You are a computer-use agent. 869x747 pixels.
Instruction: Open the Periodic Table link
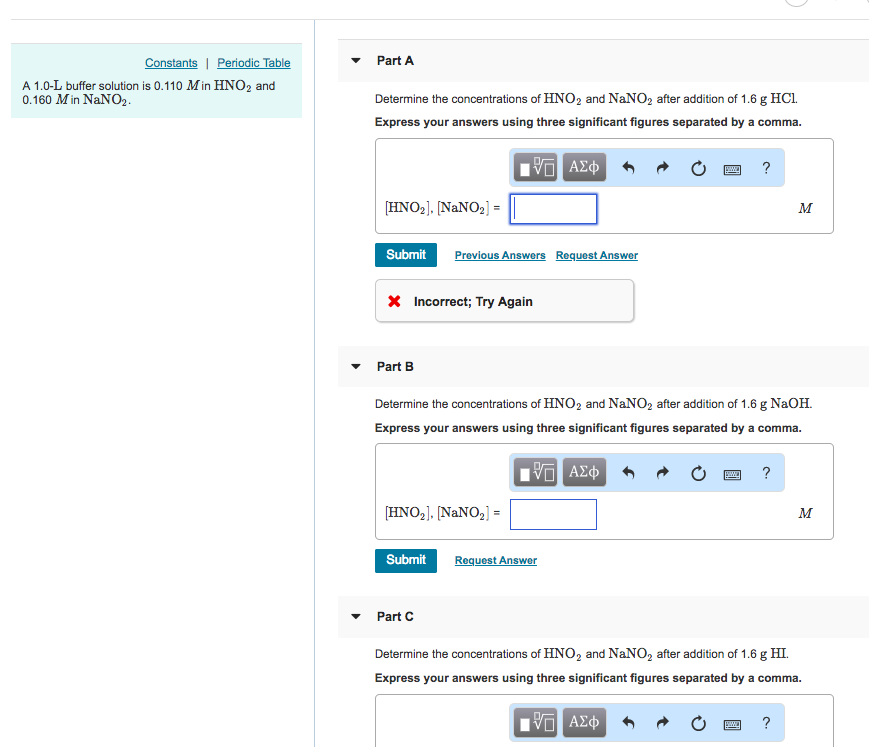point(253,62)
